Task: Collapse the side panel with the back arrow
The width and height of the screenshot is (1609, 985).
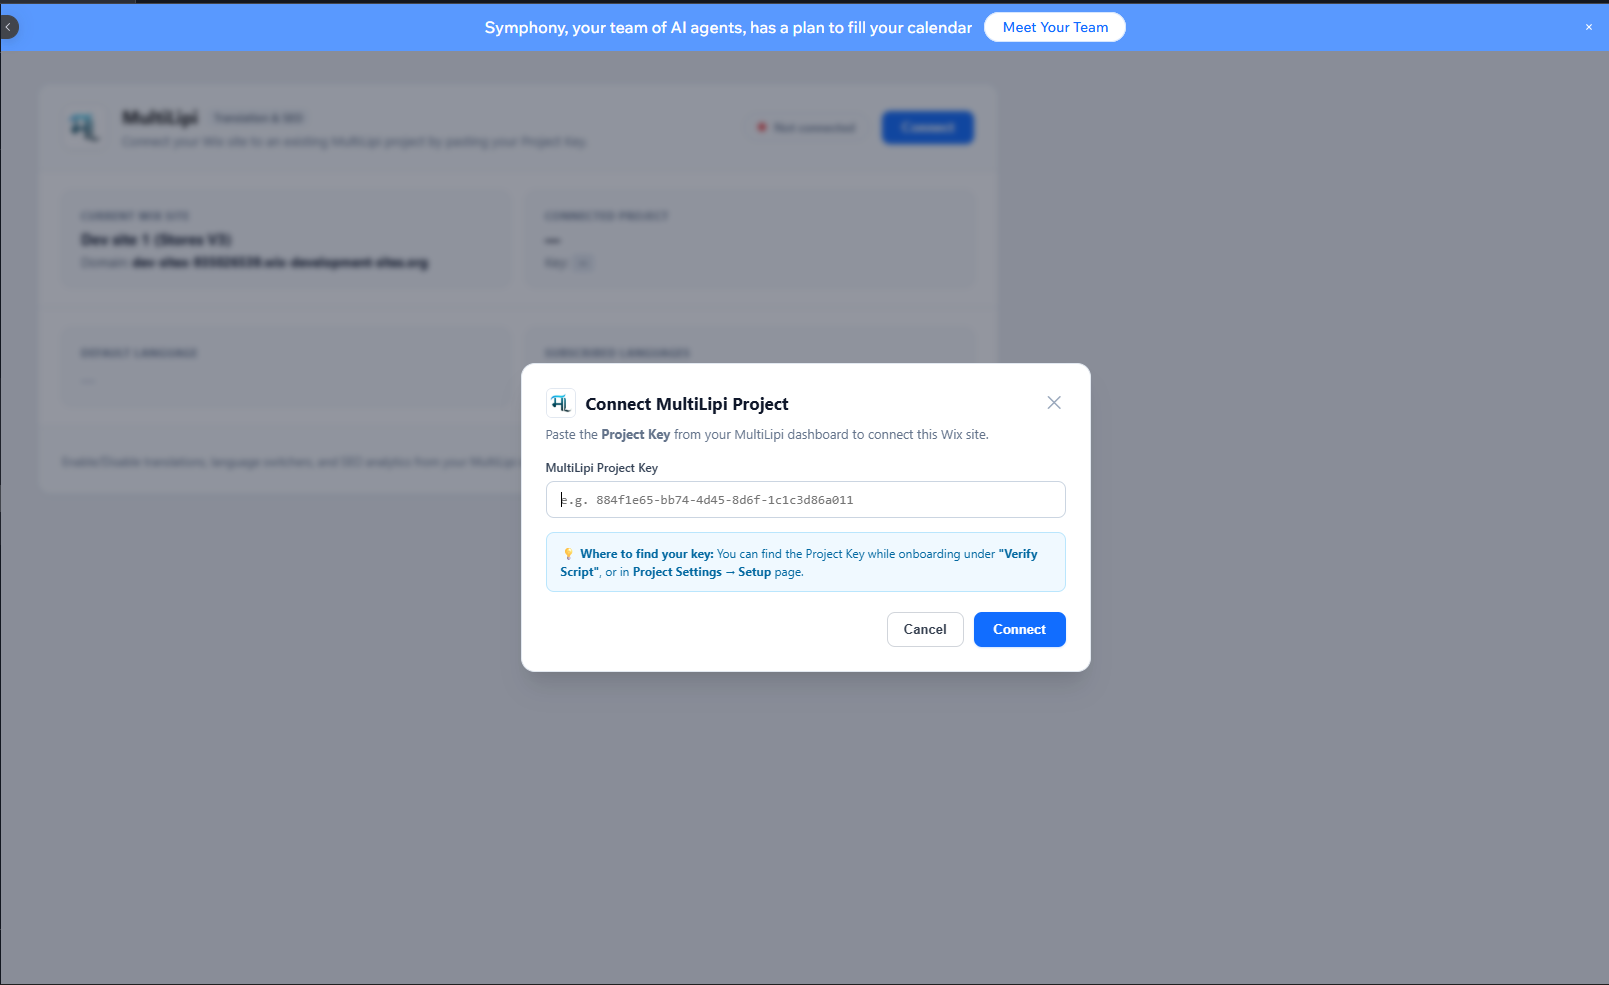Action: pyautogui.click(x=8, y=28)
